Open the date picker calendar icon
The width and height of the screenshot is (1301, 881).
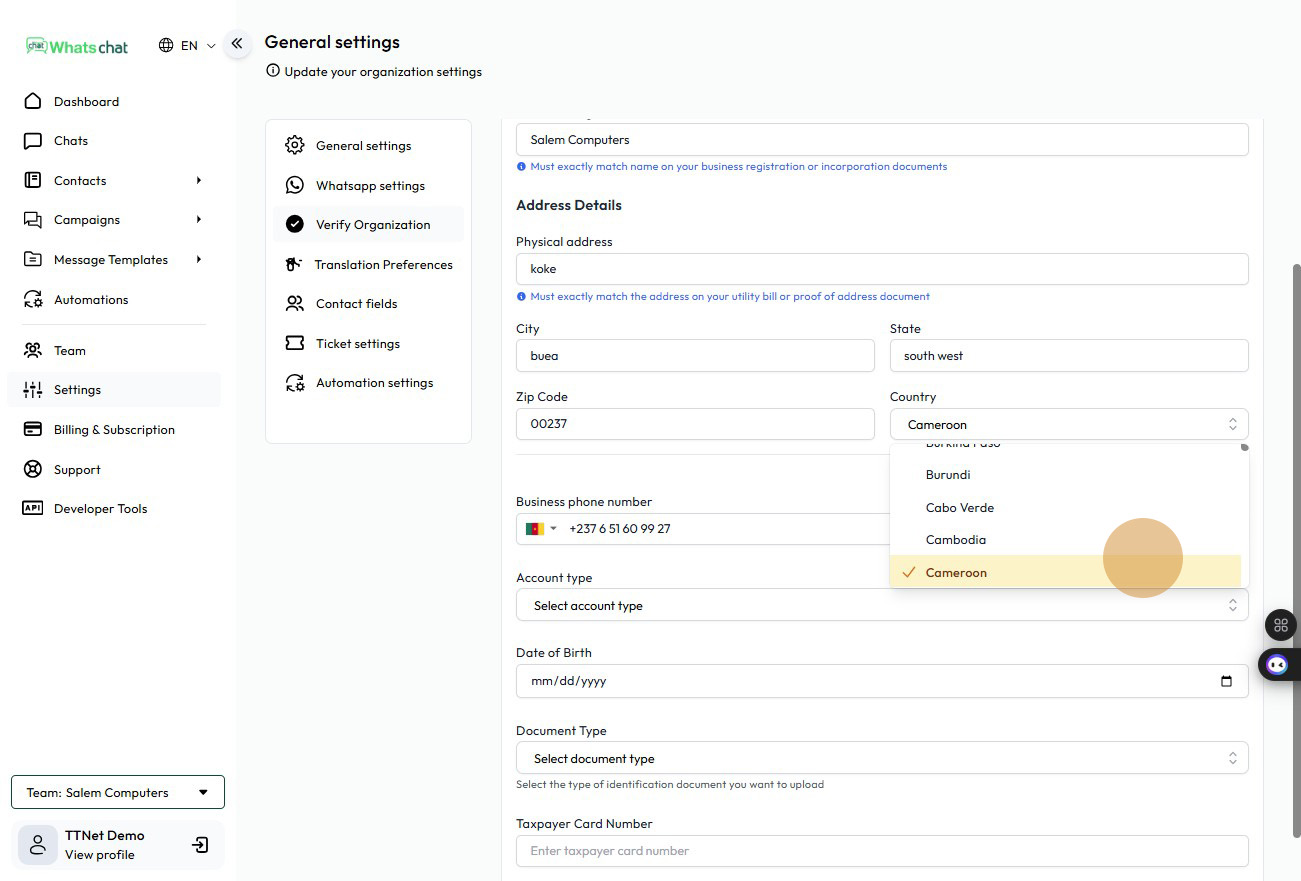[1226, 681]
